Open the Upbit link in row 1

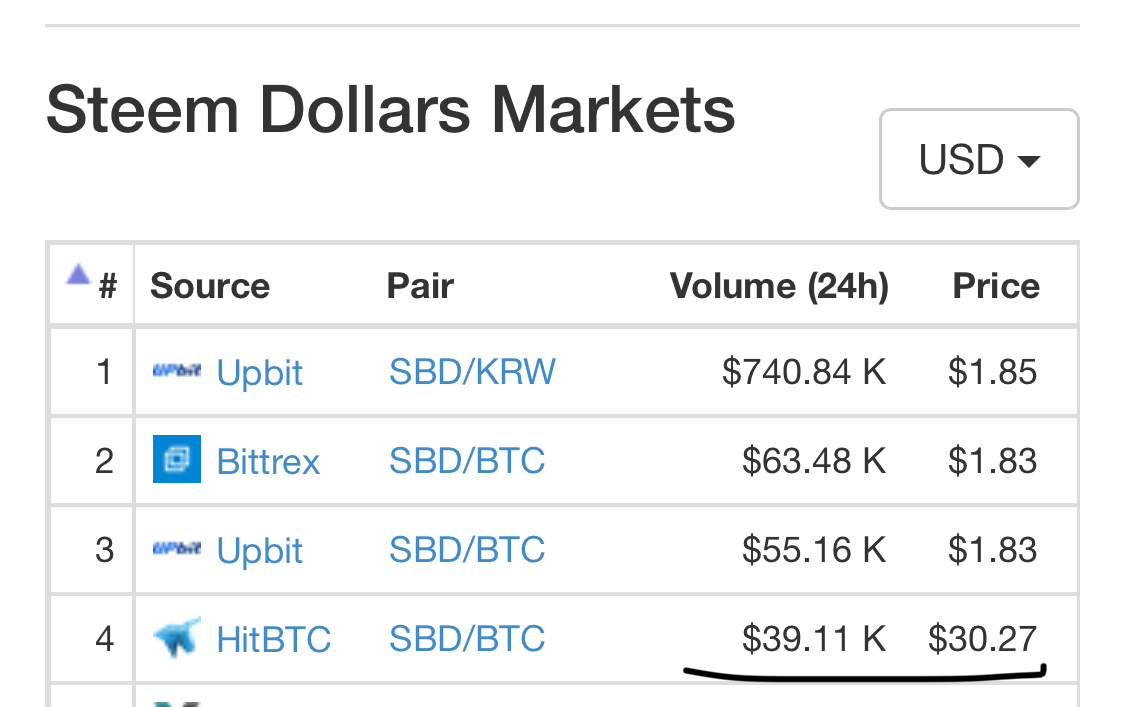(x=260, y=373)
